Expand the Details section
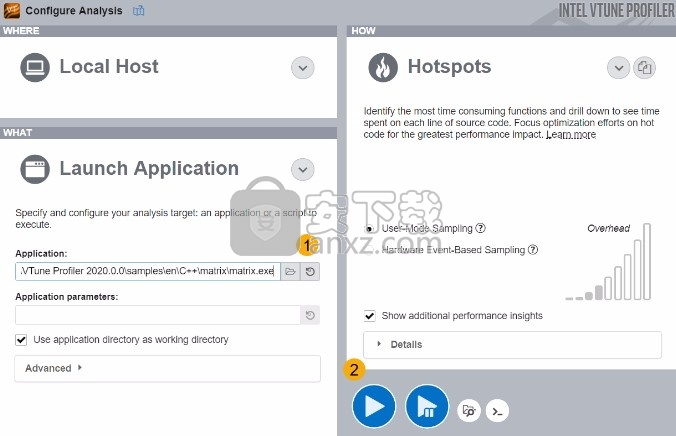 coord(512,345)
